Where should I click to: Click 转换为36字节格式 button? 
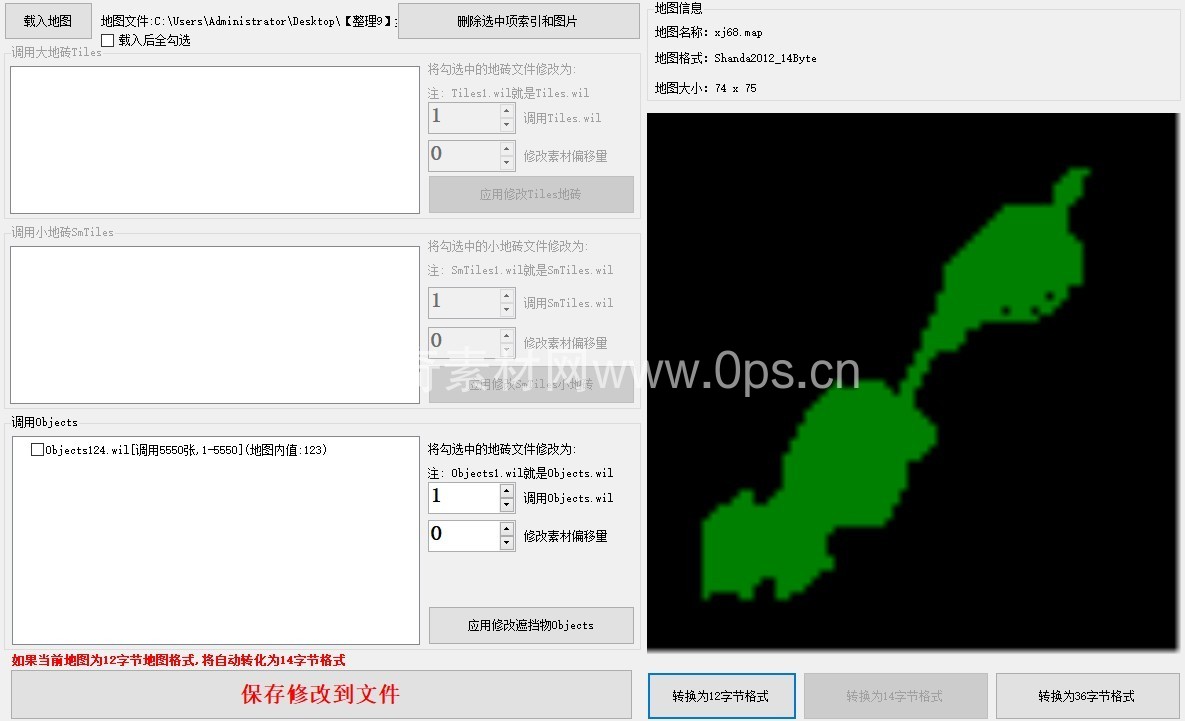1086,696
